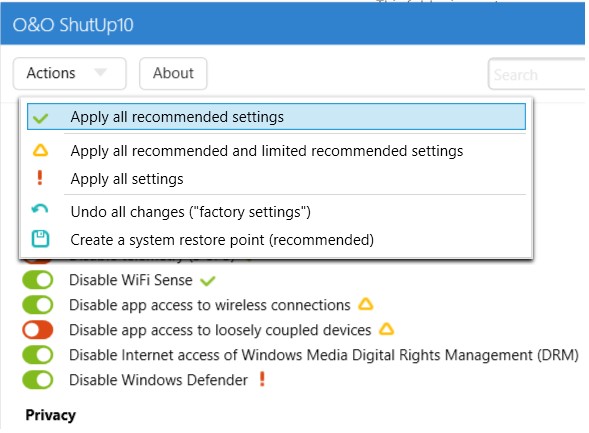
Task: Click the restore point floppy disk icon
Action: pyautogui.click(x=40, y=239)
